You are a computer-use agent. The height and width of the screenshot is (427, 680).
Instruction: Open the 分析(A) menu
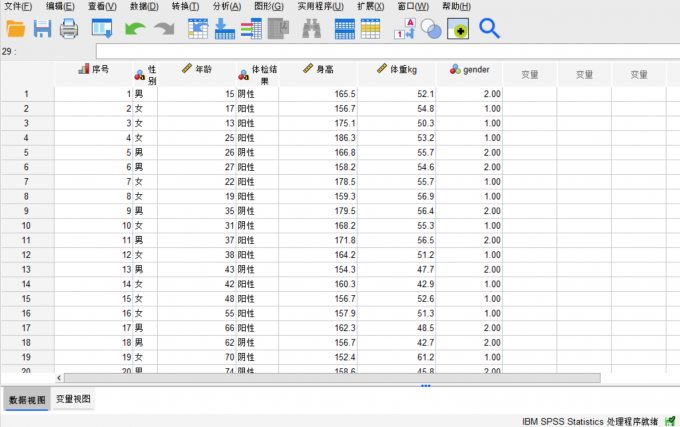pos(227,7)
